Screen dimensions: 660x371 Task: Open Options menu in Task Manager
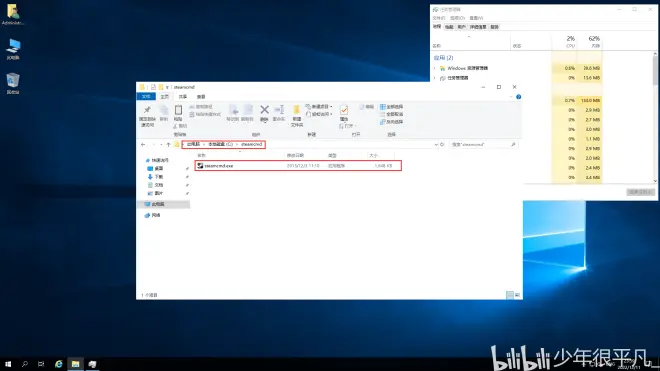pyautogui.click(x=458, y=18)
